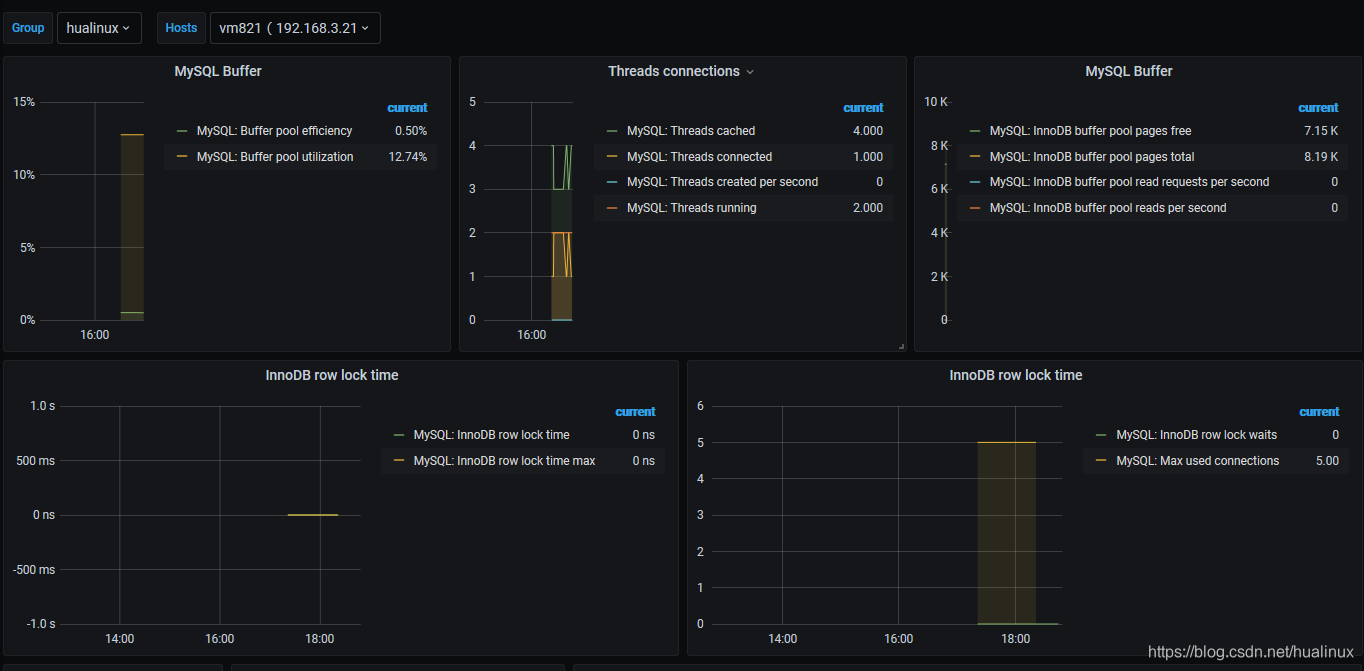1364x671 pixels.
Task: Toggle InnoDB buffer pool pages total series
Action: point(1092,157)
